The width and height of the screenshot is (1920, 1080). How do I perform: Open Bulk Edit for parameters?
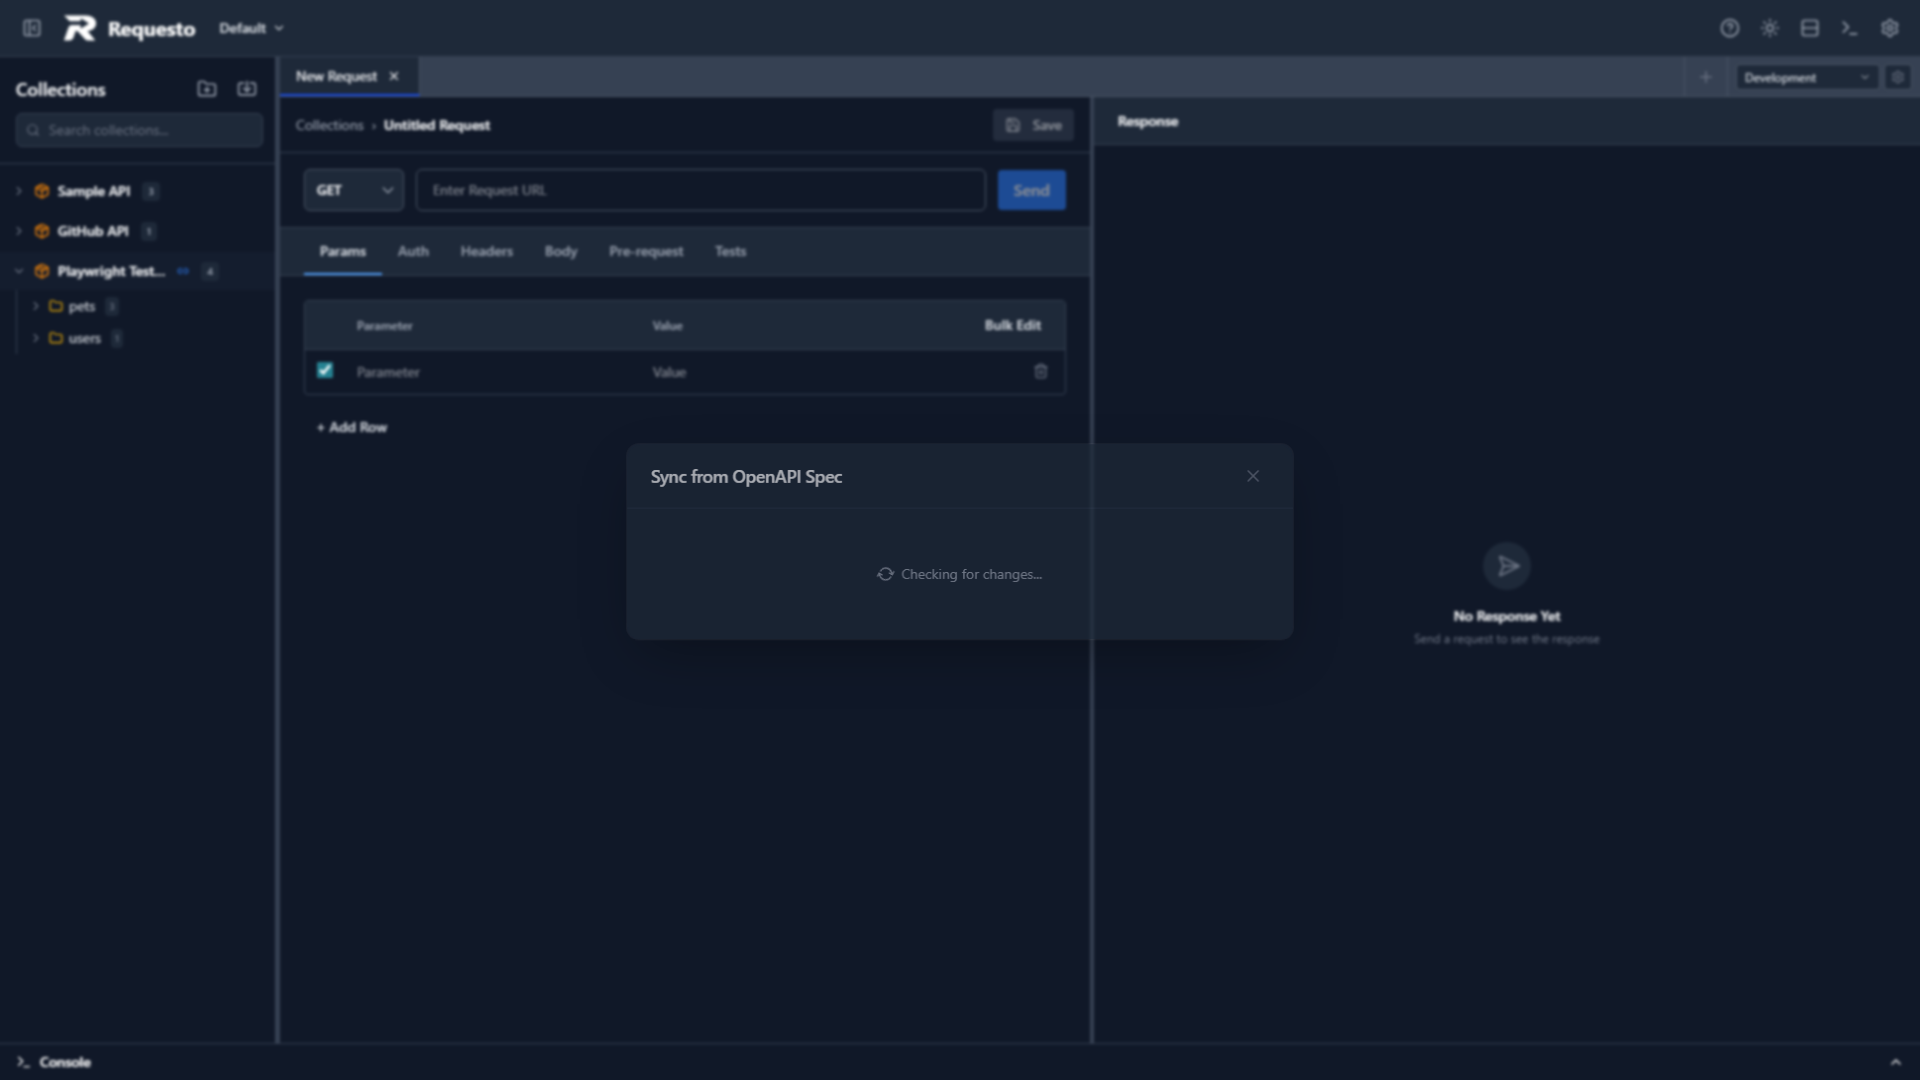(x=1012, y=325)
